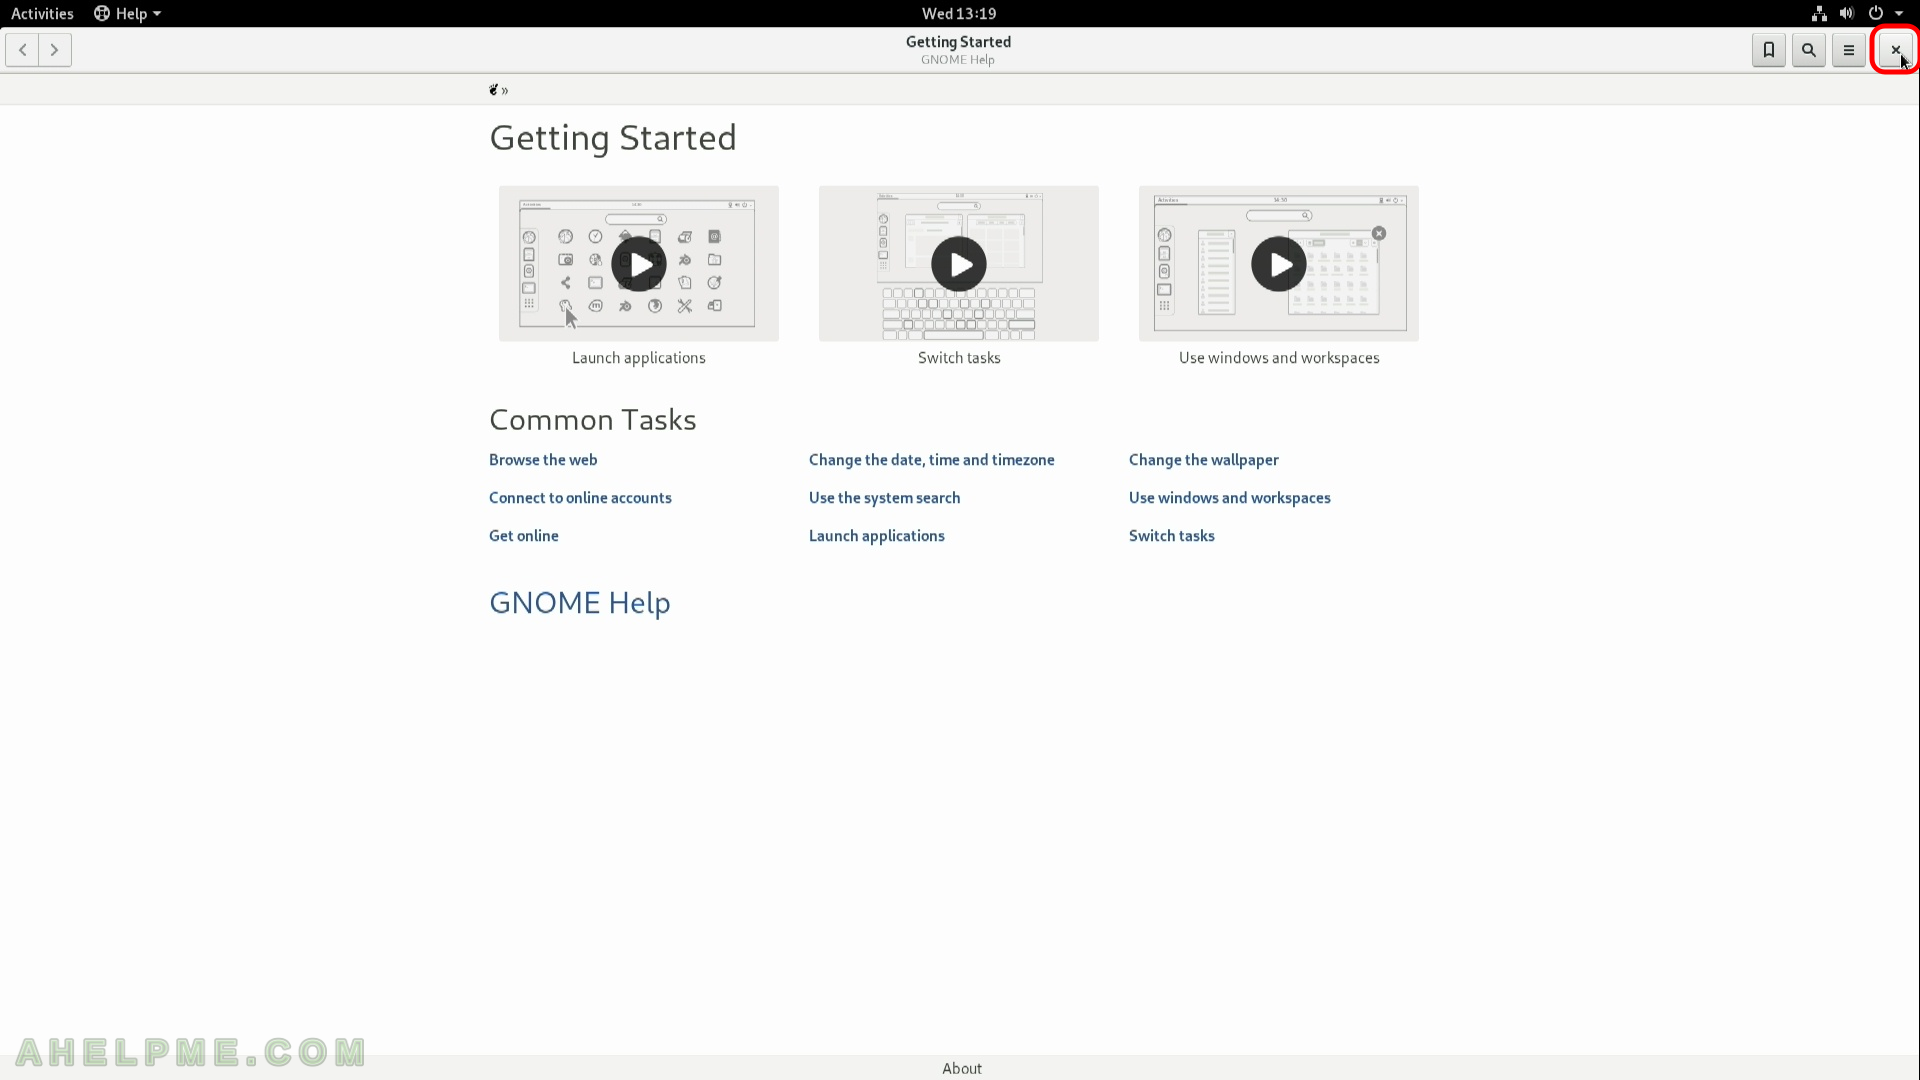Screen dimensions: 1920x1080
Task: Open the Get online link
Action: pos(524,536)
